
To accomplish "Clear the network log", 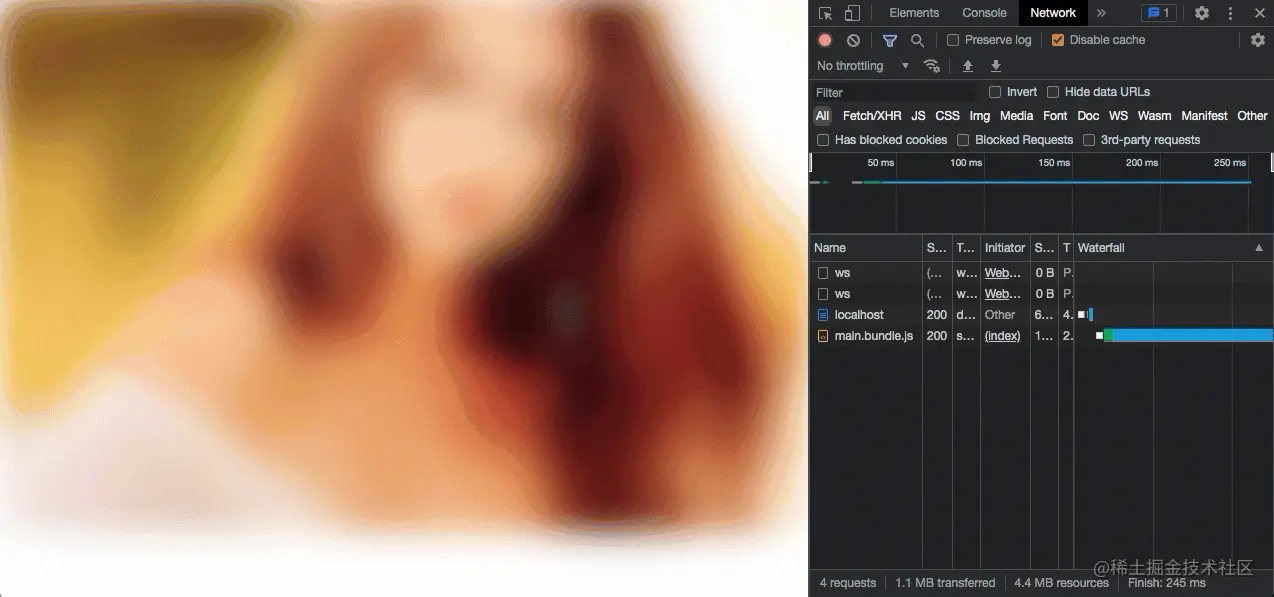I will (x=853, y=40).
